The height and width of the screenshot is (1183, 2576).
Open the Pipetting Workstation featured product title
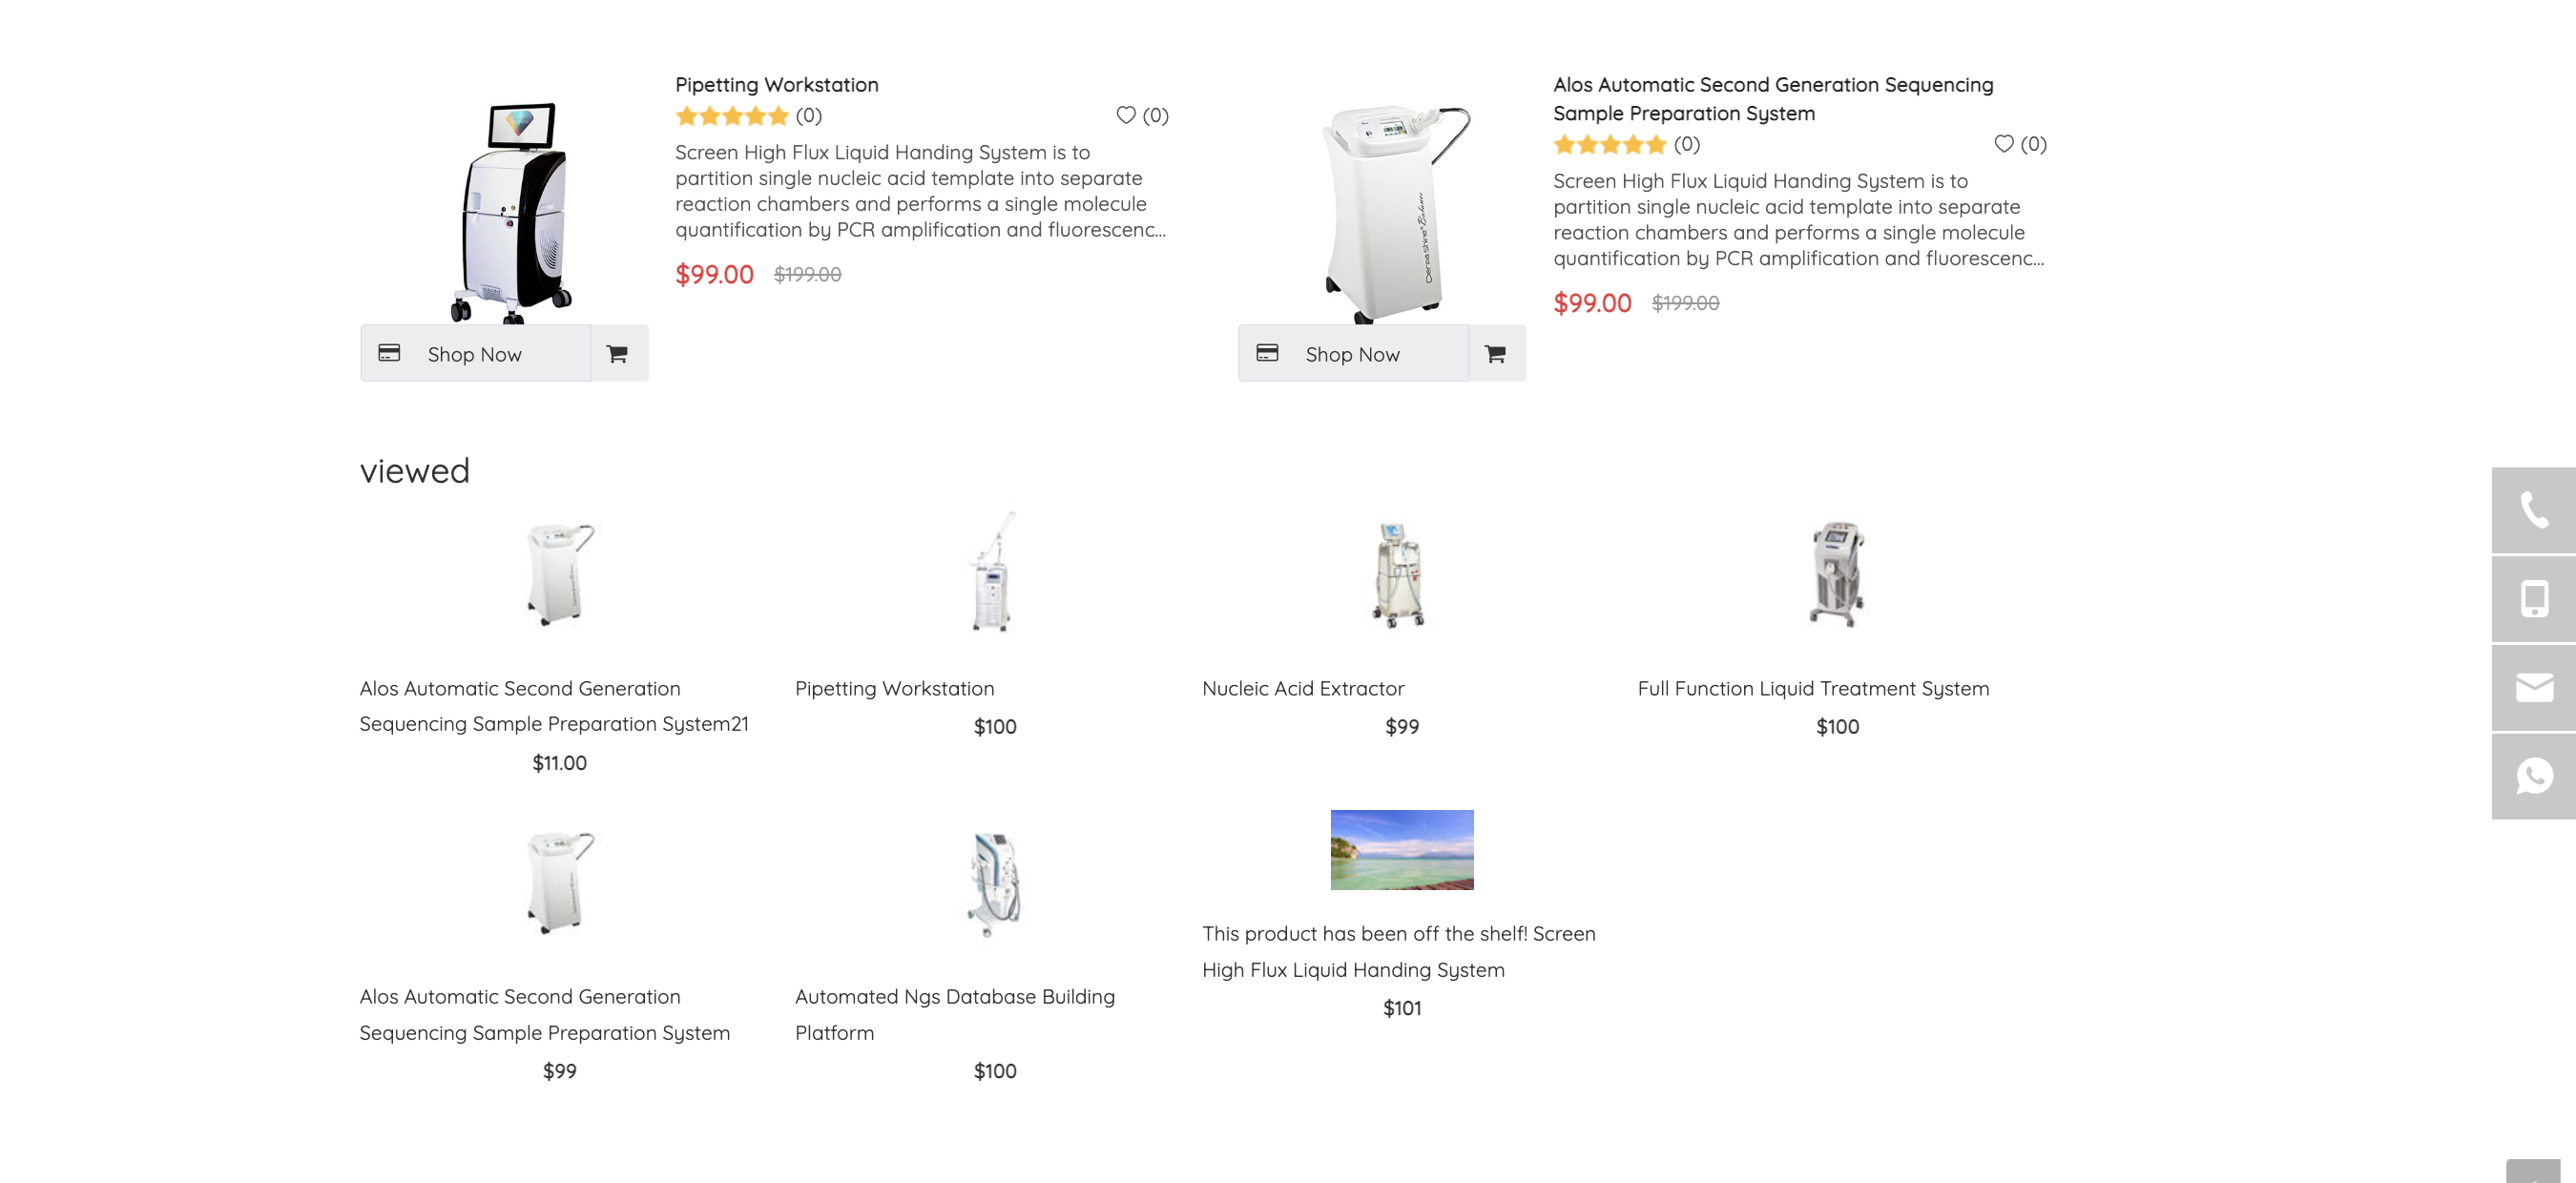776,85
